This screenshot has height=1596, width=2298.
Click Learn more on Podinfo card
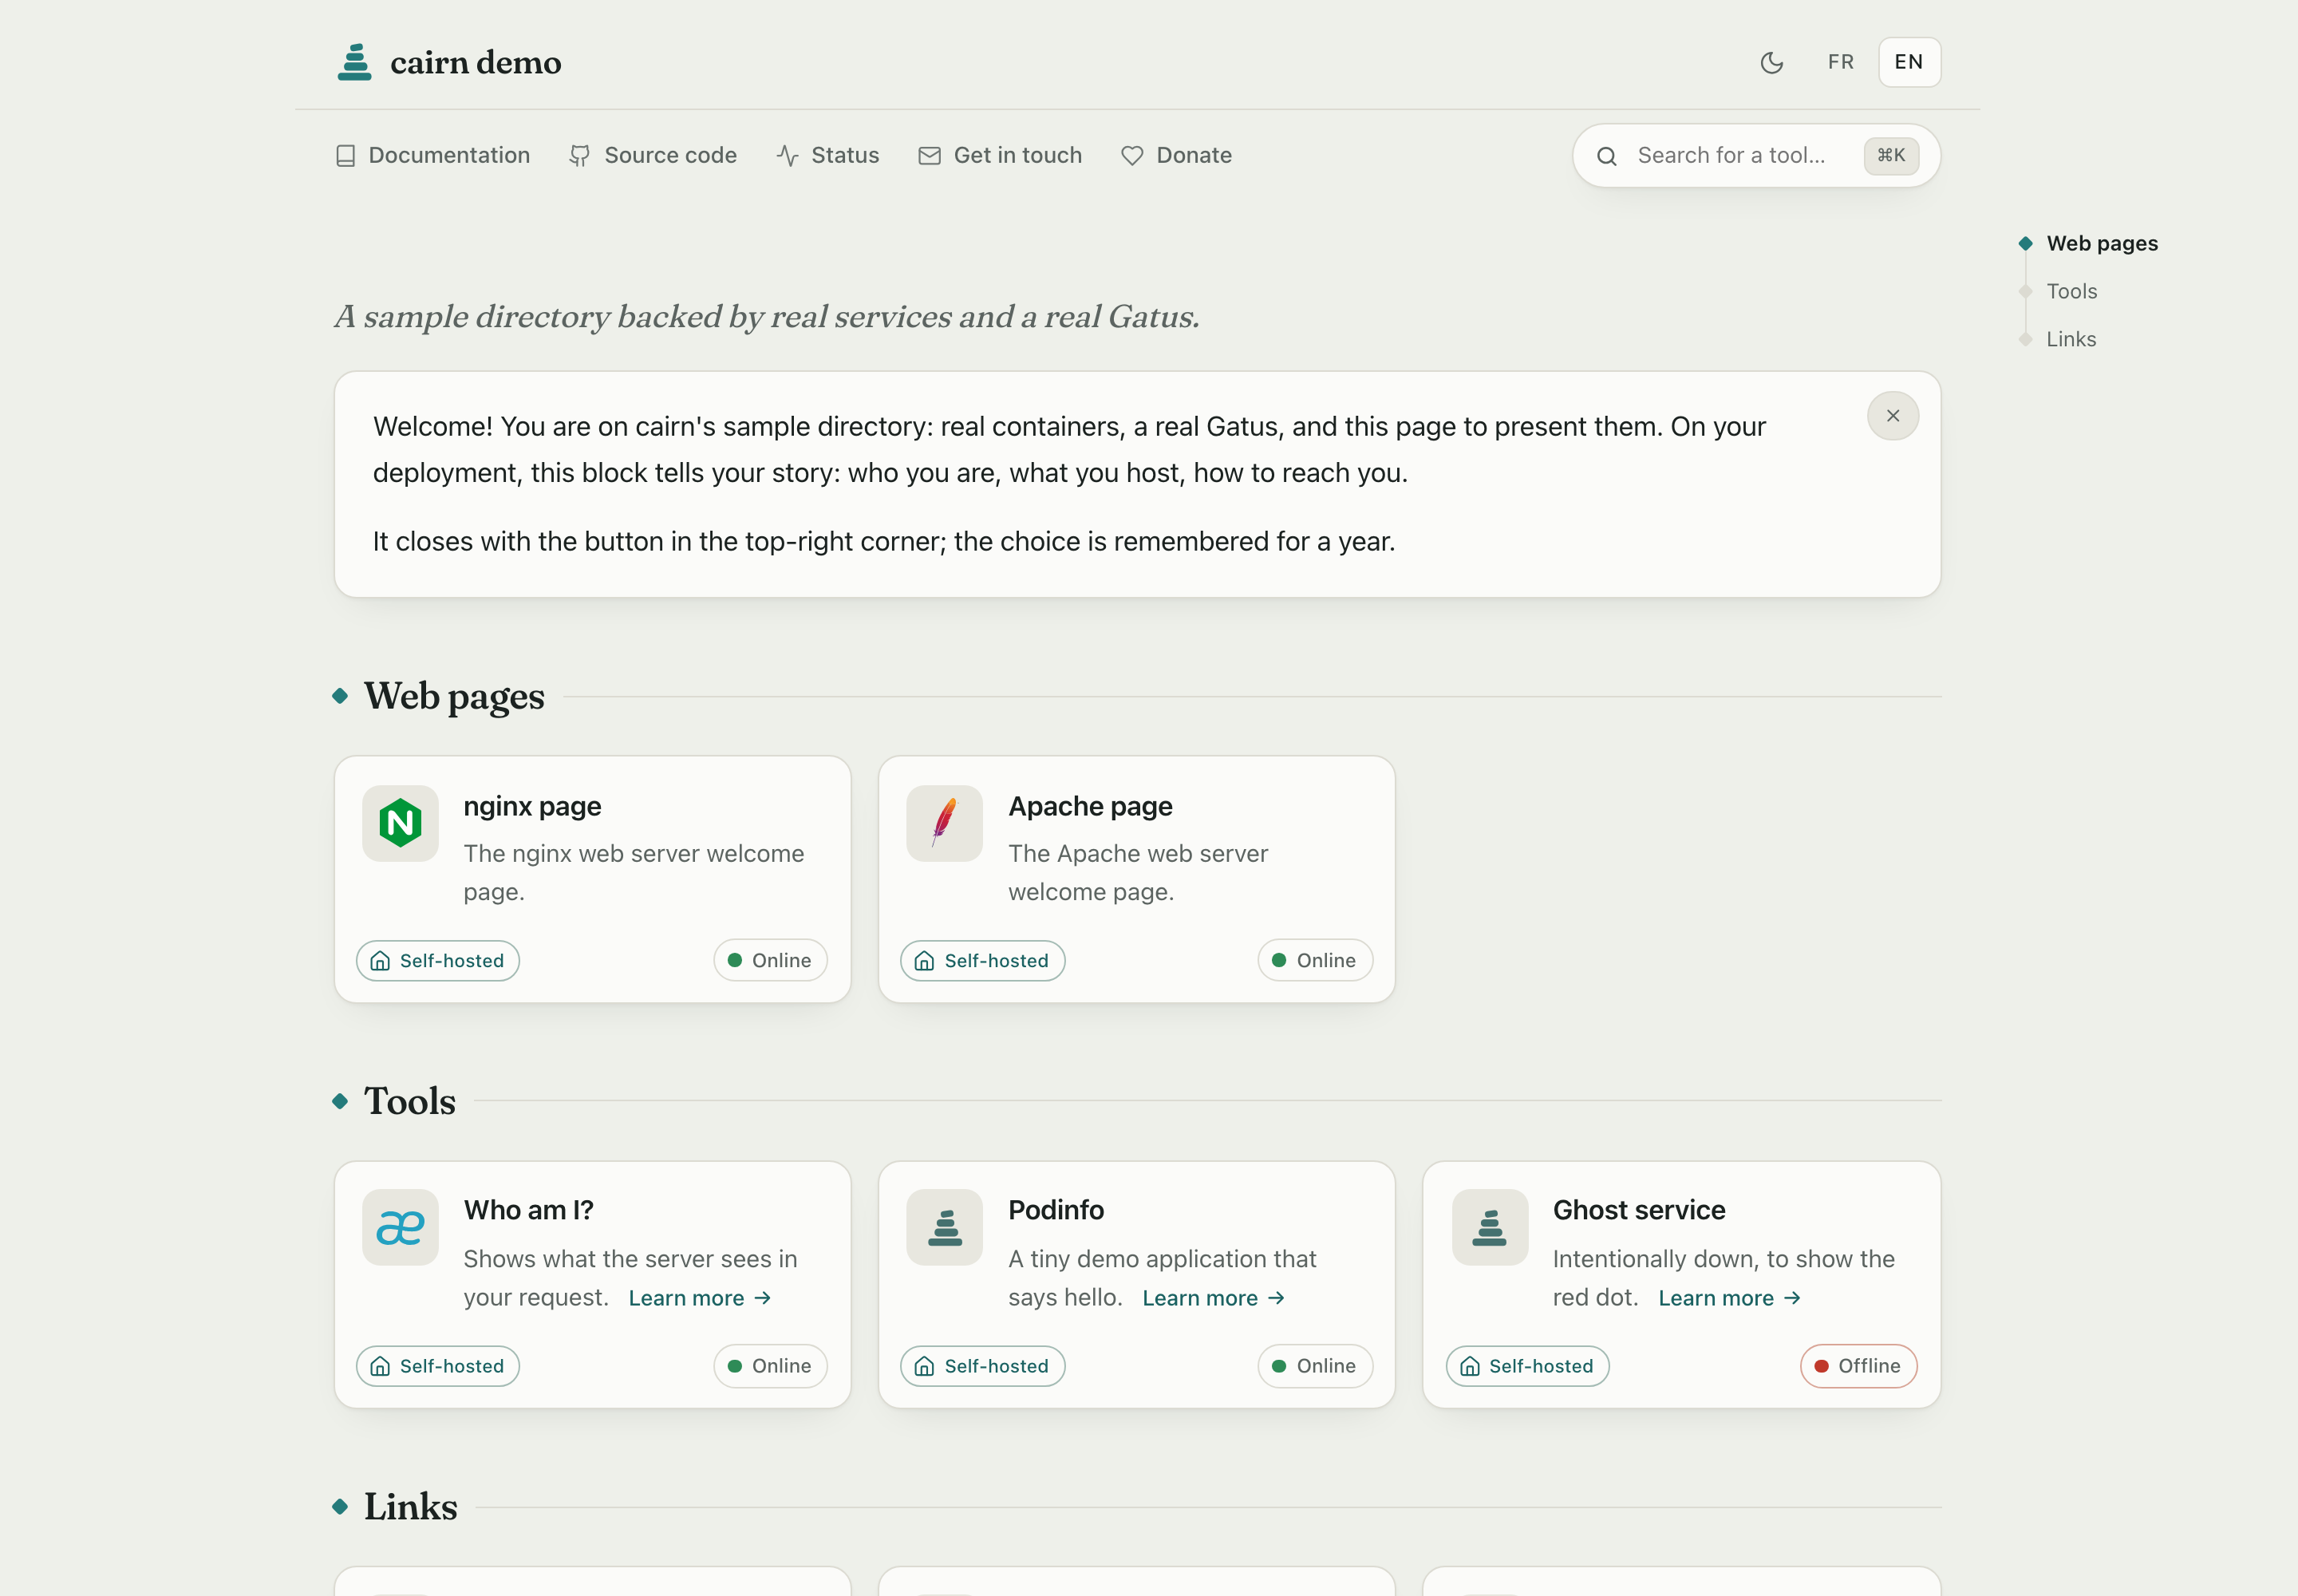click(1214, 1298)
